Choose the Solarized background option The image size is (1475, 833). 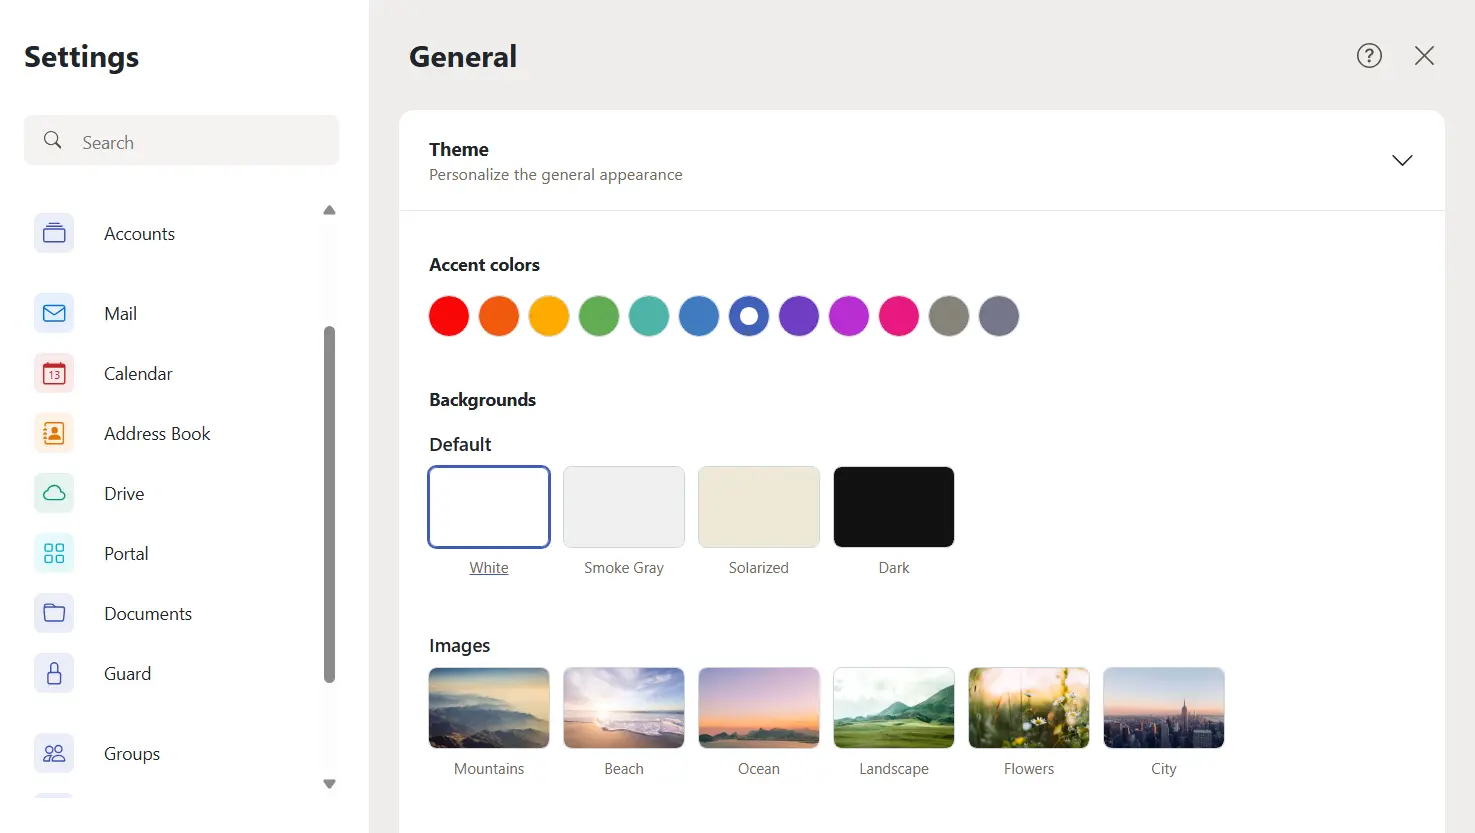coord(759,507)
